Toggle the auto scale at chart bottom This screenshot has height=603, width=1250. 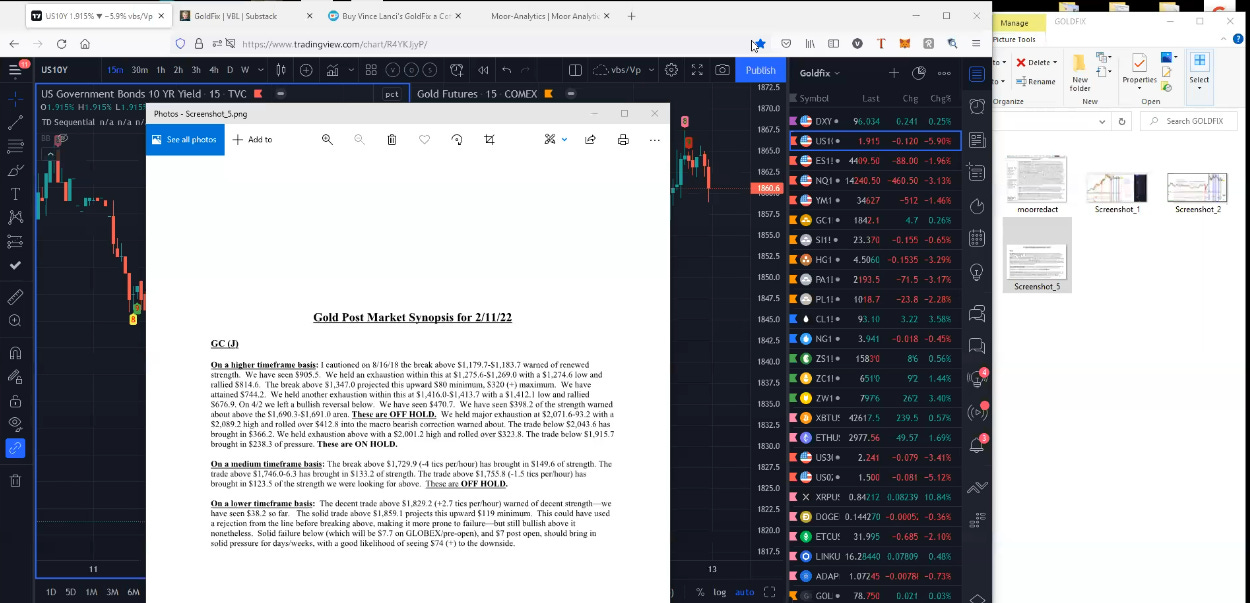click(745, 592)
